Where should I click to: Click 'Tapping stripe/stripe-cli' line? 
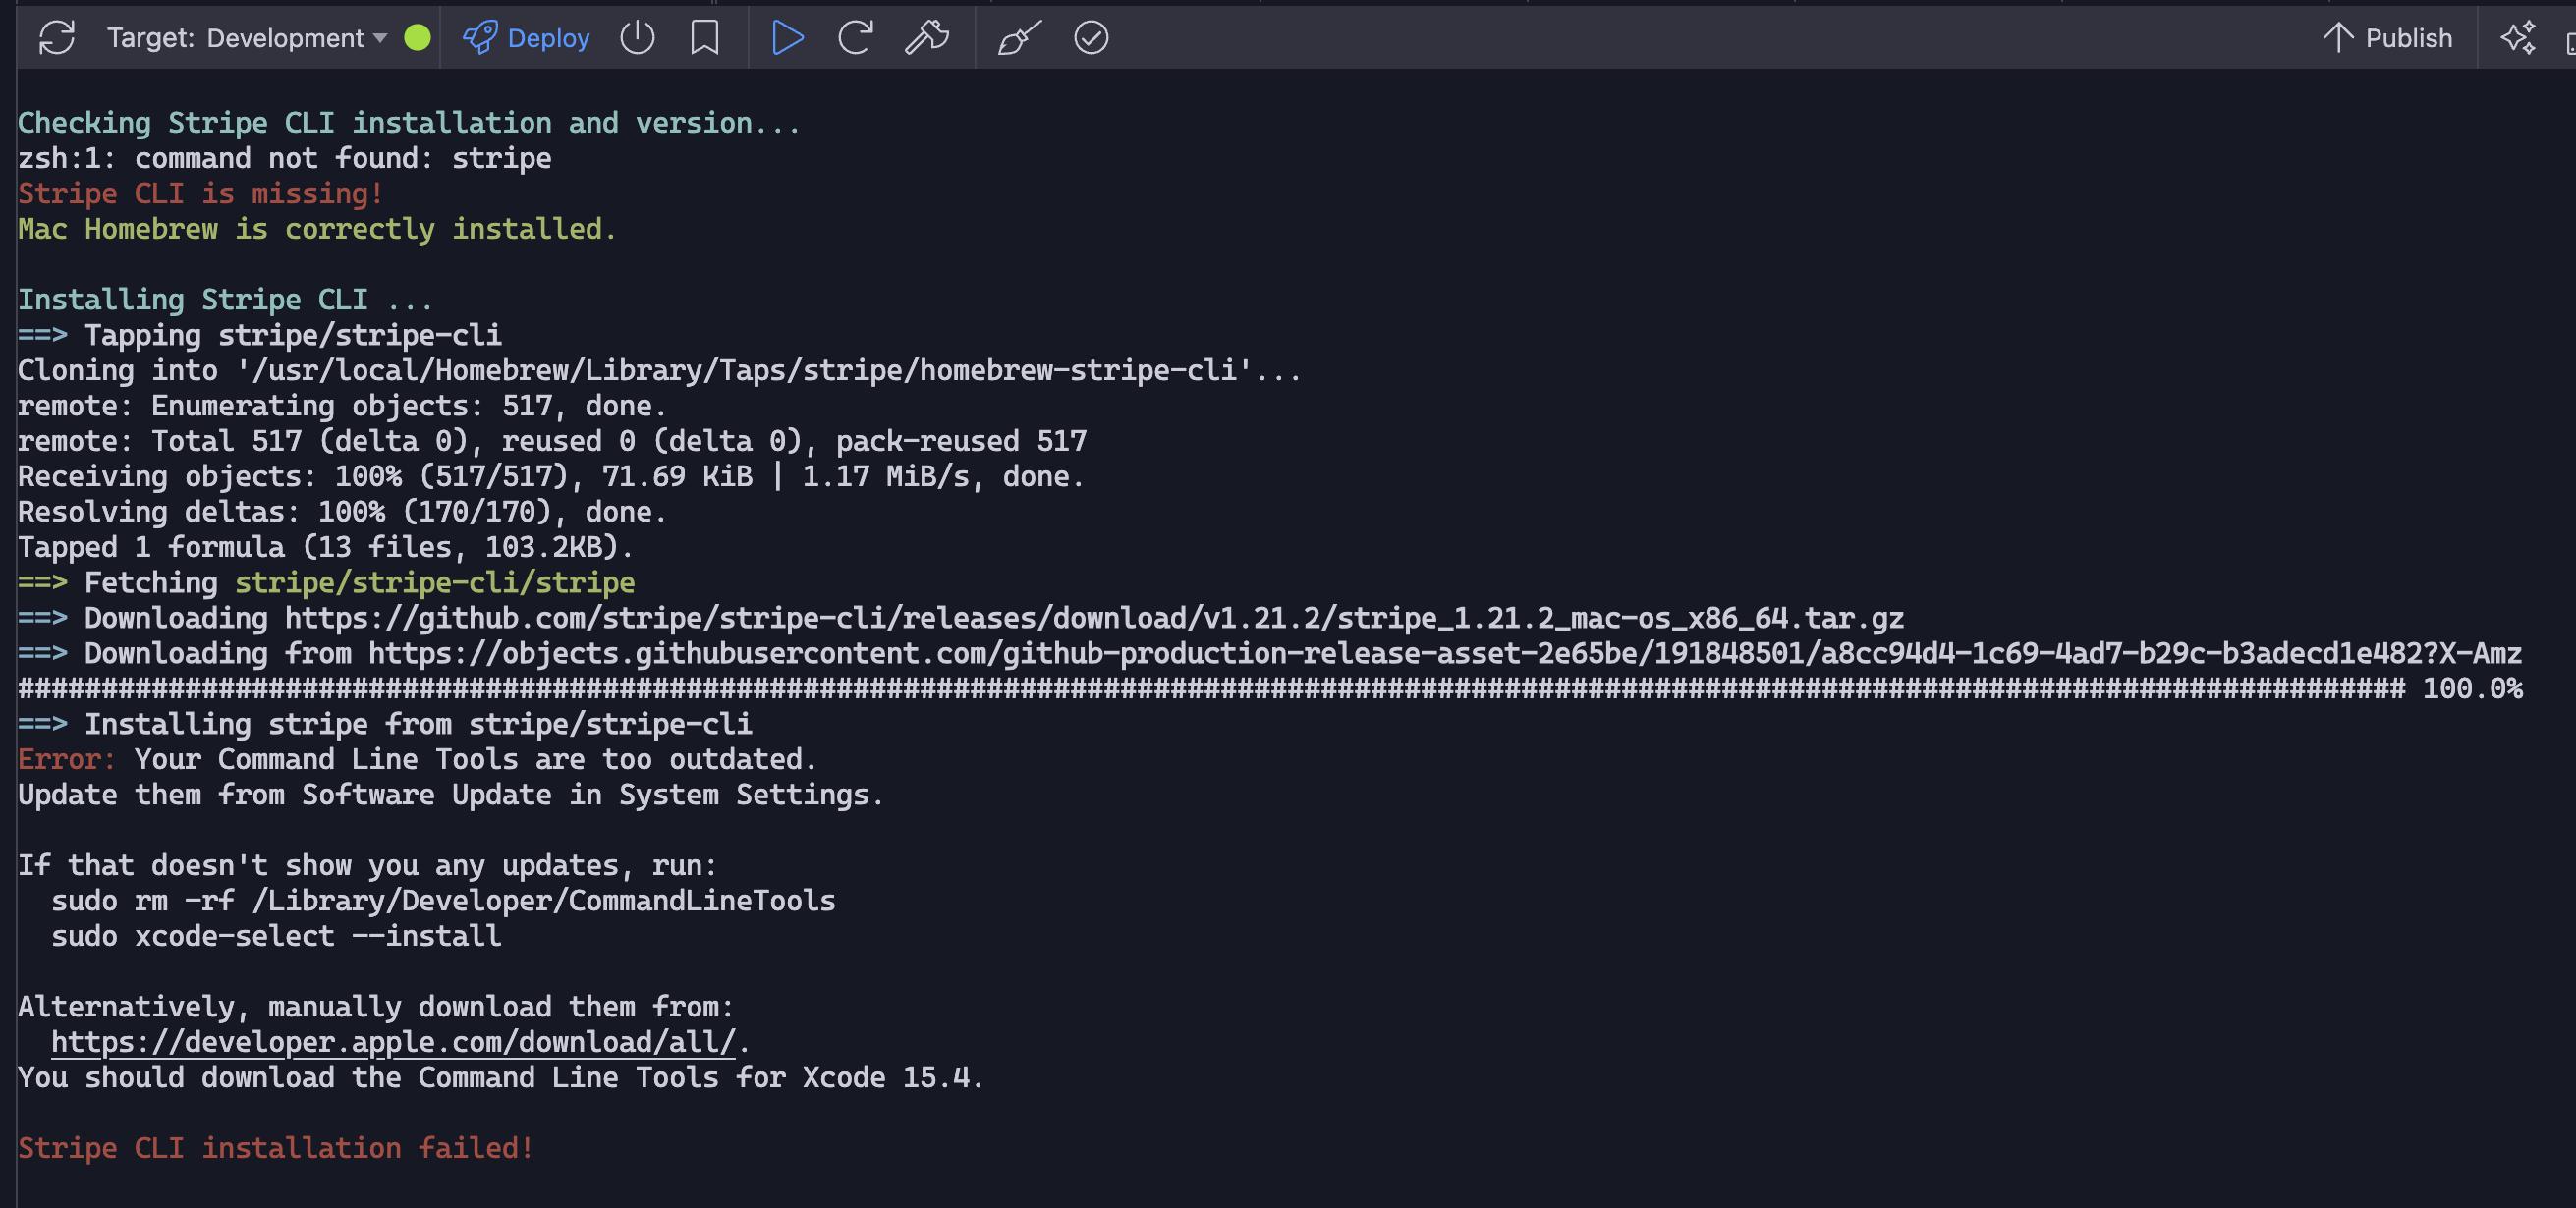pos(260,335)
